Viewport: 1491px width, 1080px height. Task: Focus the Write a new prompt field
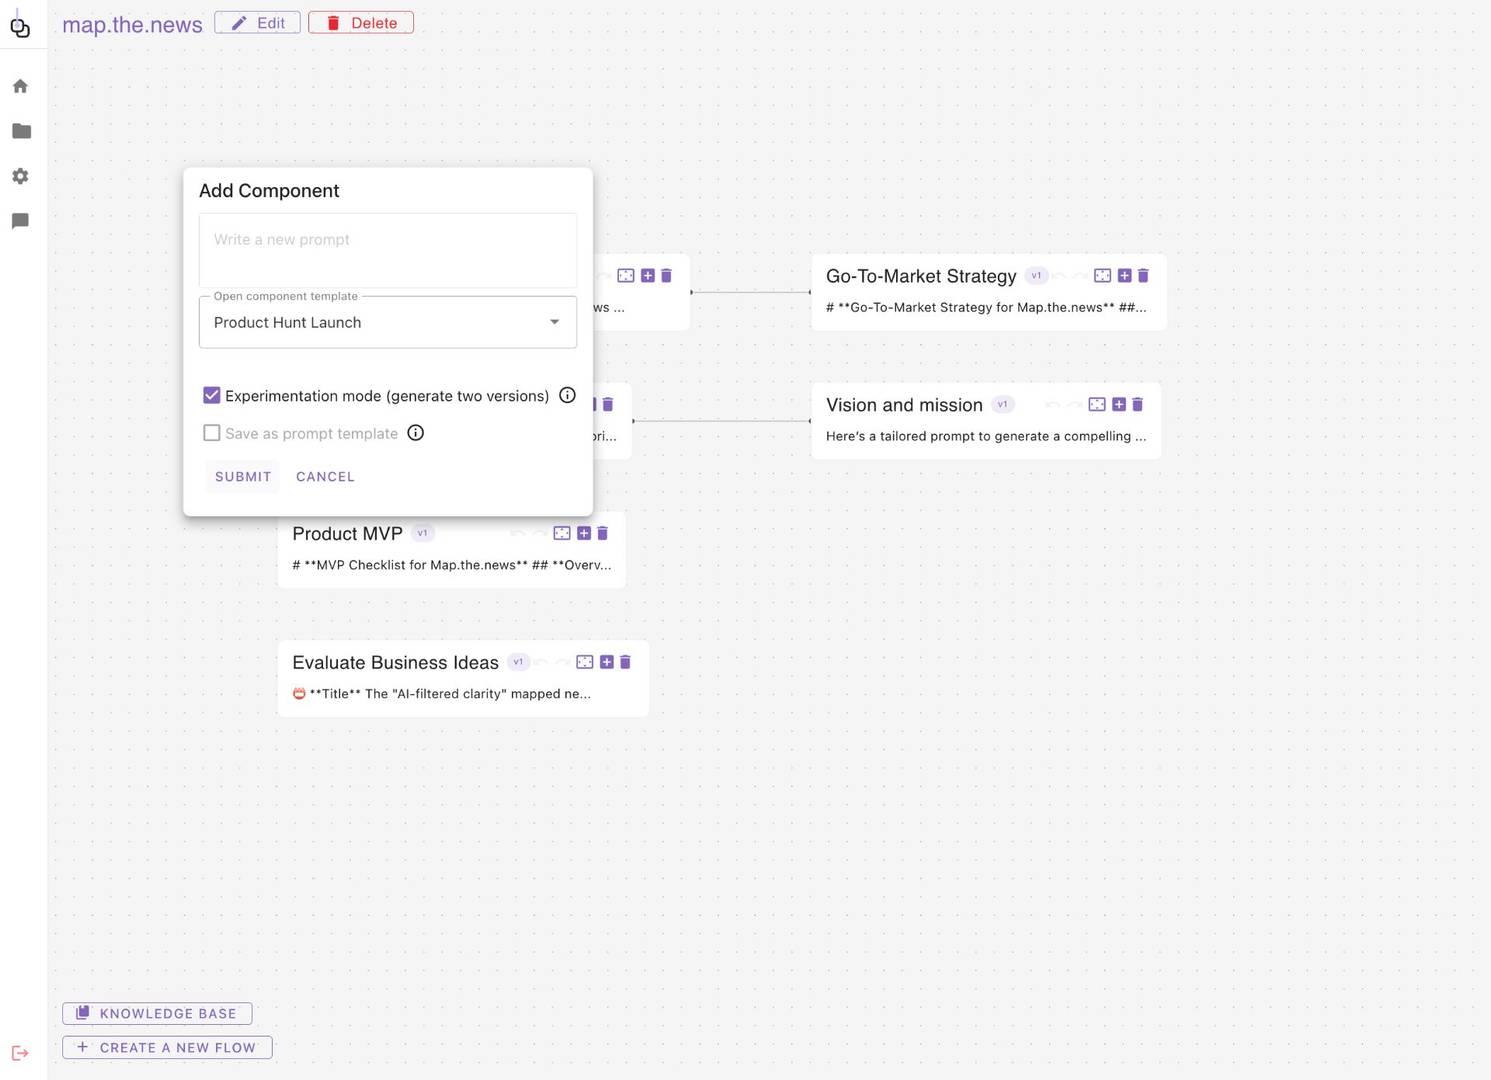(388, 250)
